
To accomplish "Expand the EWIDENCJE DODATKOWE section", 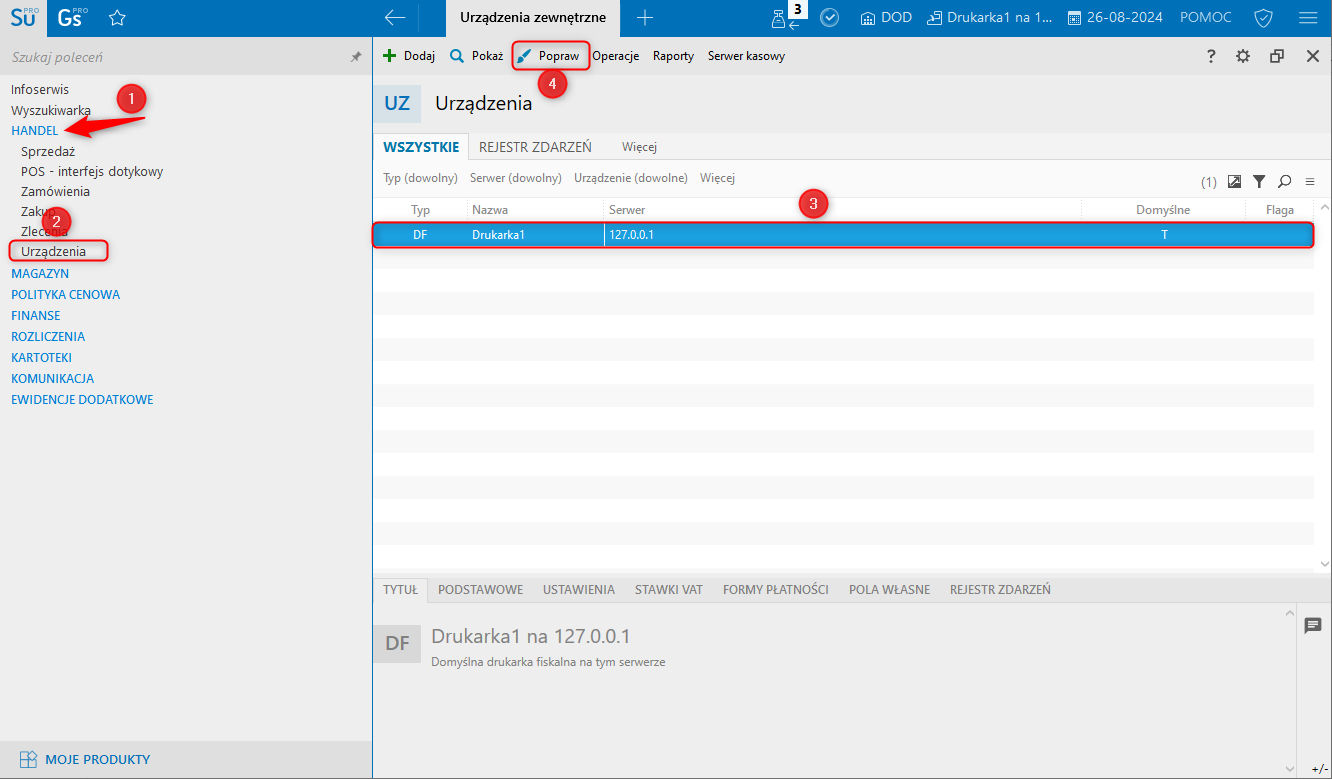I will [x=82, y=399].
